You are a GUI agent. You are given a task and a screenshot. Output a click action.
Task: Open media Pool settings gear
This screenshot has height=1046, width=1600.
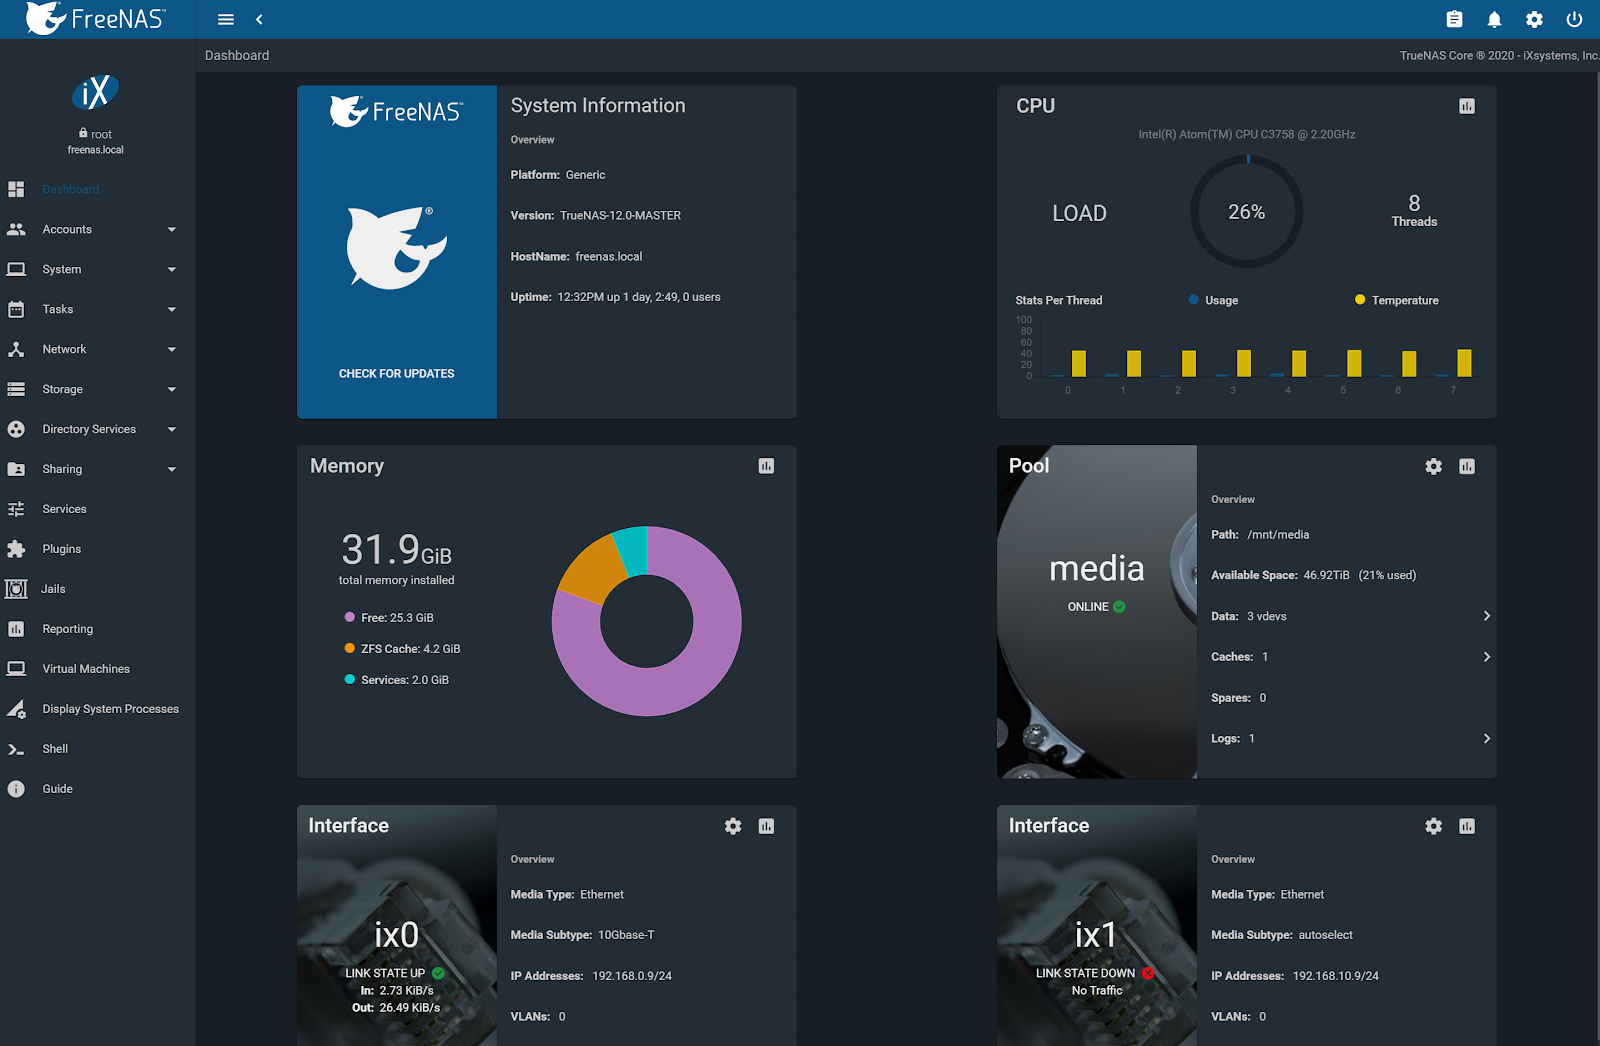point(1433,466)
